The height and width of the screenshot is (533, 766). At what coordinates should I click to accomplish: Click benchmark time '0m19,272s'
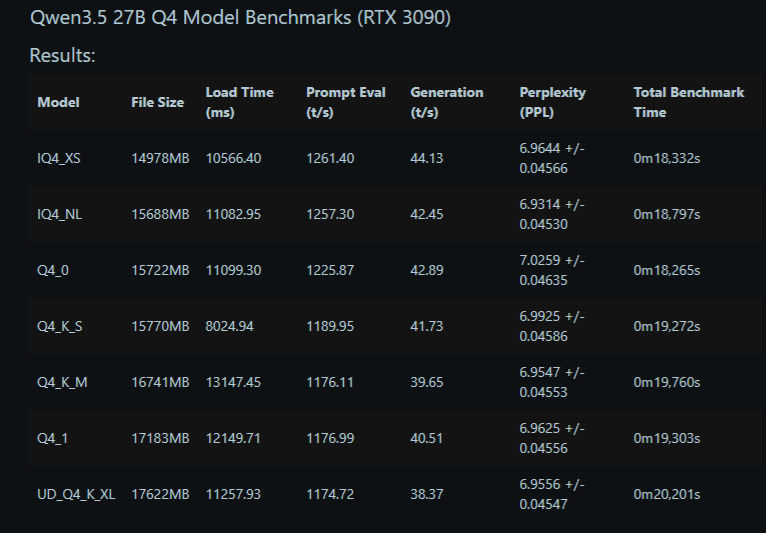[666, 326]
